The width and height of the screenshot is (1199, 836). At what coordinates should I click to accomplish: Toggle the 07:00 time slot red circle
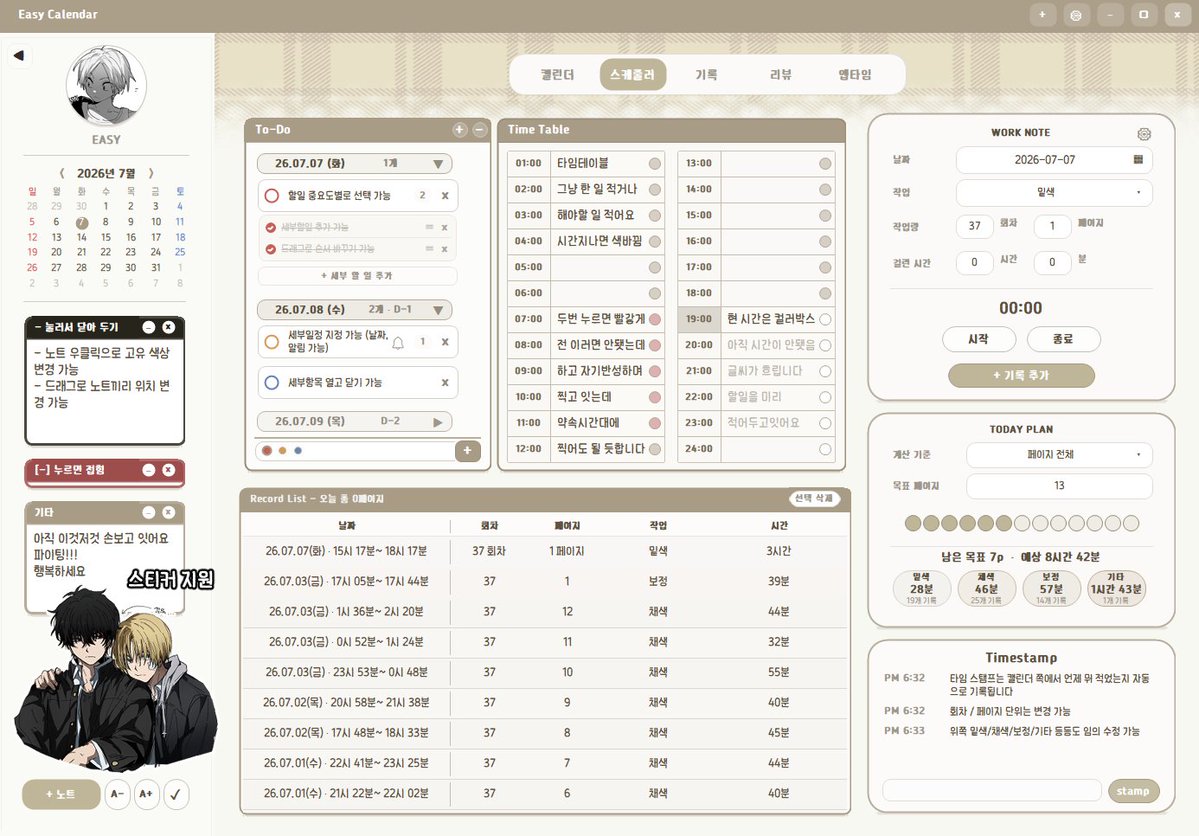tap(655, 319)
